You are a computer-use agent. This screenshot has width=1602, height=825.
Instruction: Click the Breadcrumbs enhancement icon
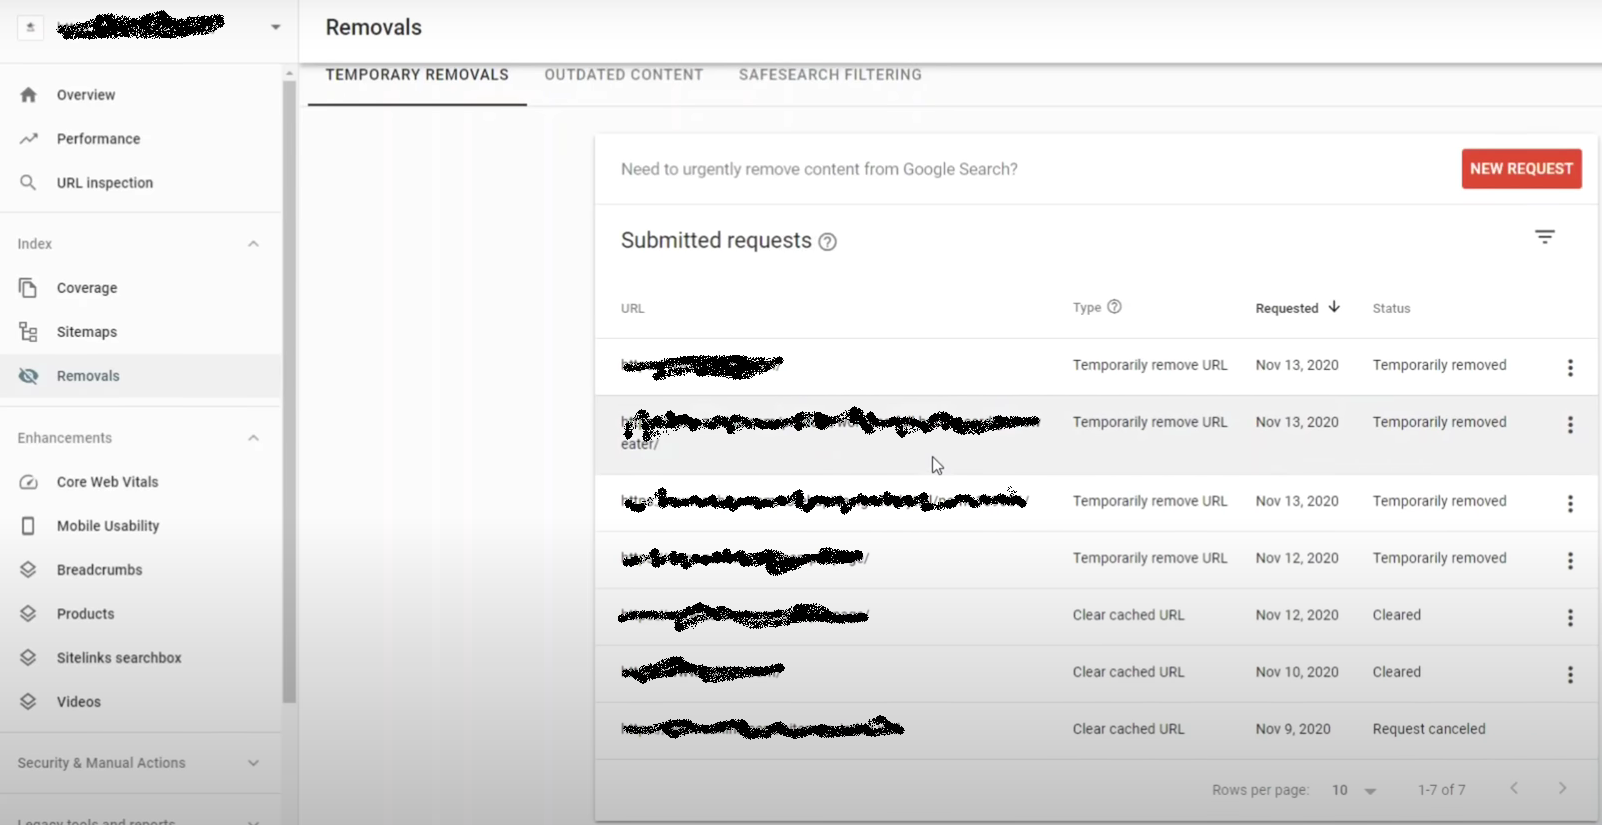pos(30,569)
